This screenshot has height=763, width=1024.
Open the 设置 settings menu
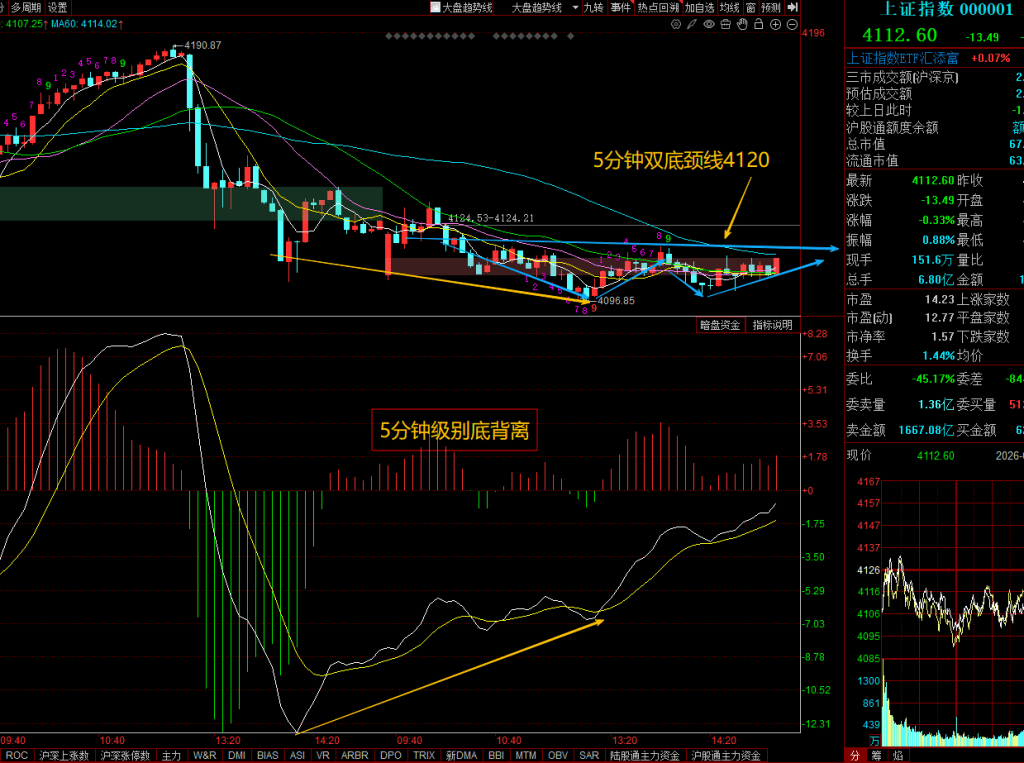58,7
